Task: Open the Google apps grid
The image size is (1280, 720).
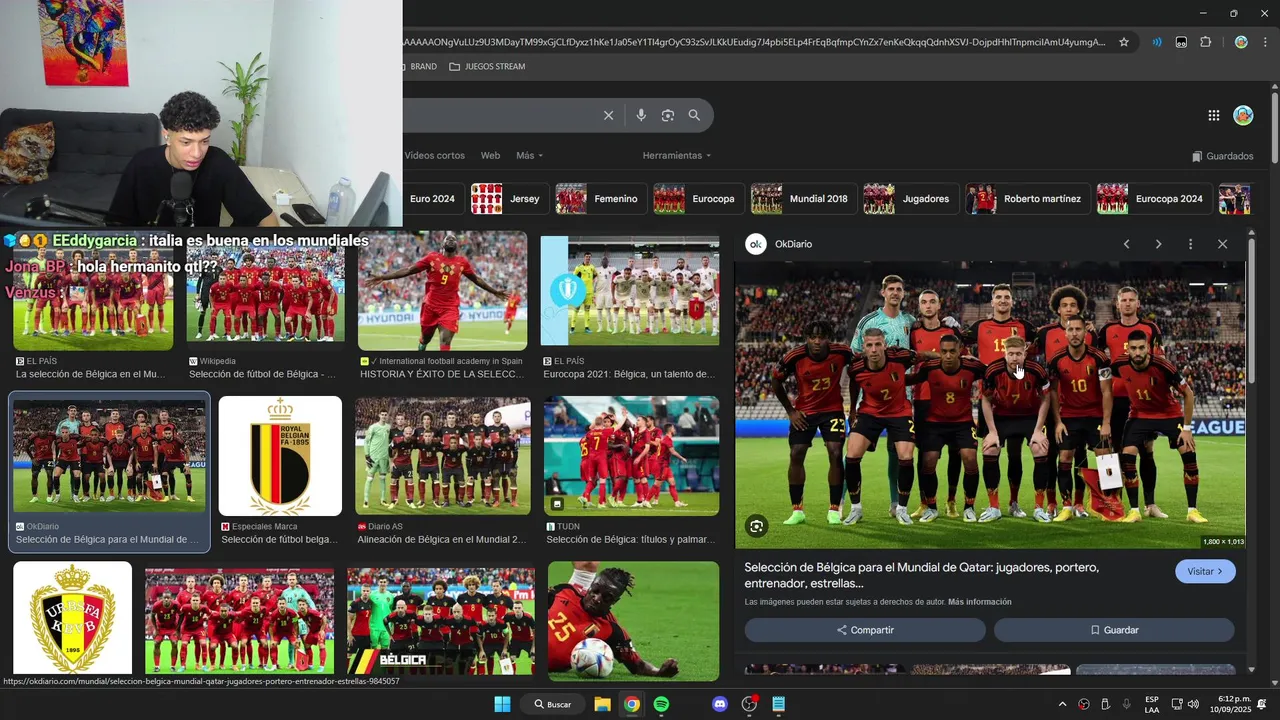Action: click(x=1213, y=115)
